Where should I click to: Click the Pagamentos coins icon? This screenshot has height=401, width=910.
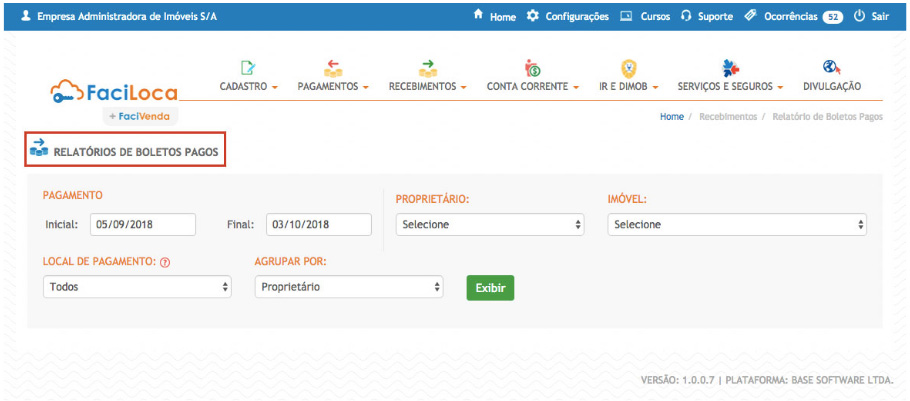pyautogui.click(x=333, y=68)
